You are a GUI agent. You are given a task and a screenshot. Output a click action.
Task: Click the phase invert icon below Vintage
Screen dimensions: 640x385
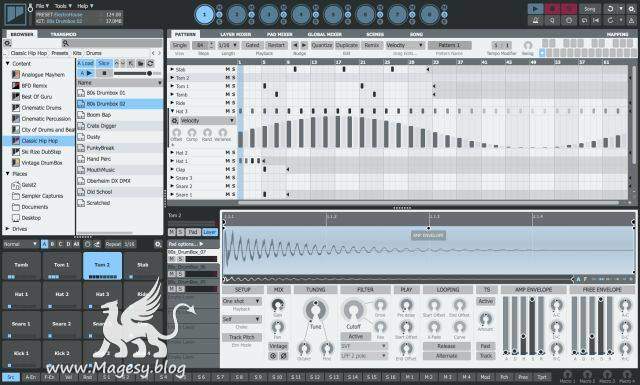pos(283,356)
